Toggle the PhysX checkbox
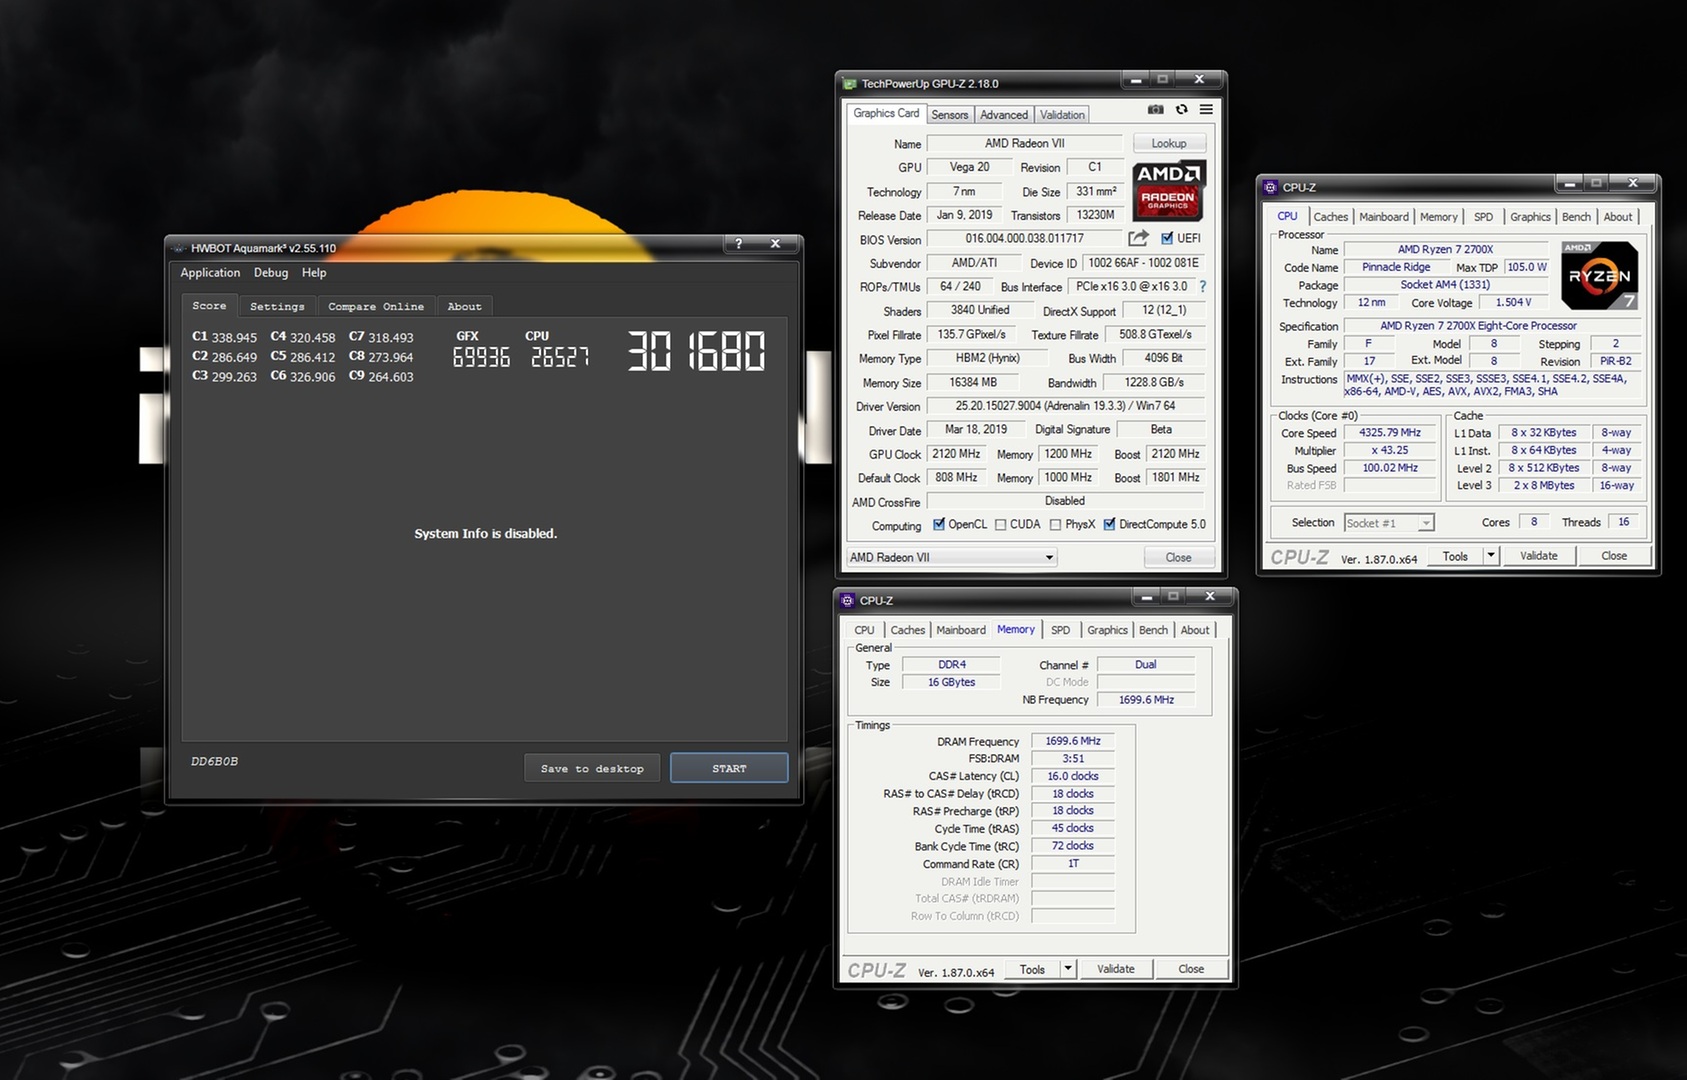Screen dimensions: 1687x1080 coord(1055,524)
